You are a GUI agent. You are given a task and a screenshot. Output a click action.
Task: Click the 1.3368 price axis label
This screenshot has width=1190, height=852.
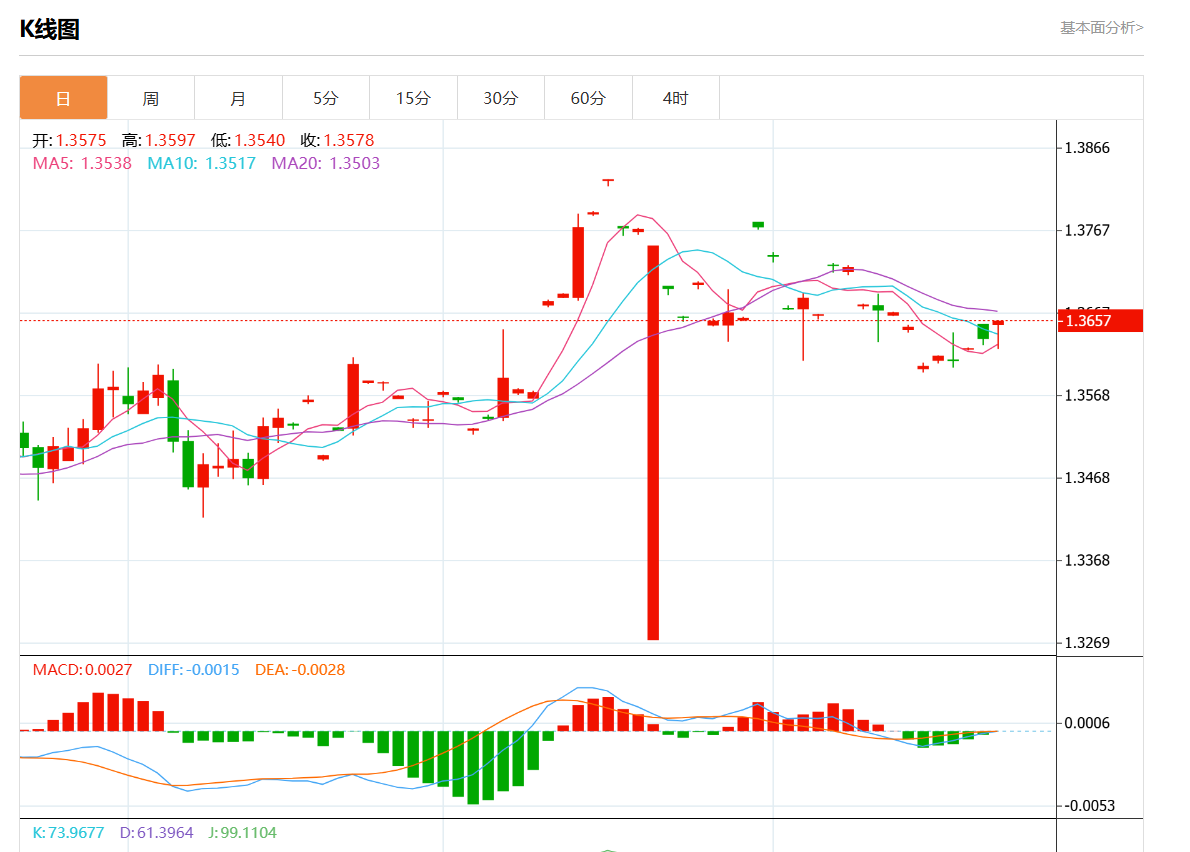coord(1087,561)
